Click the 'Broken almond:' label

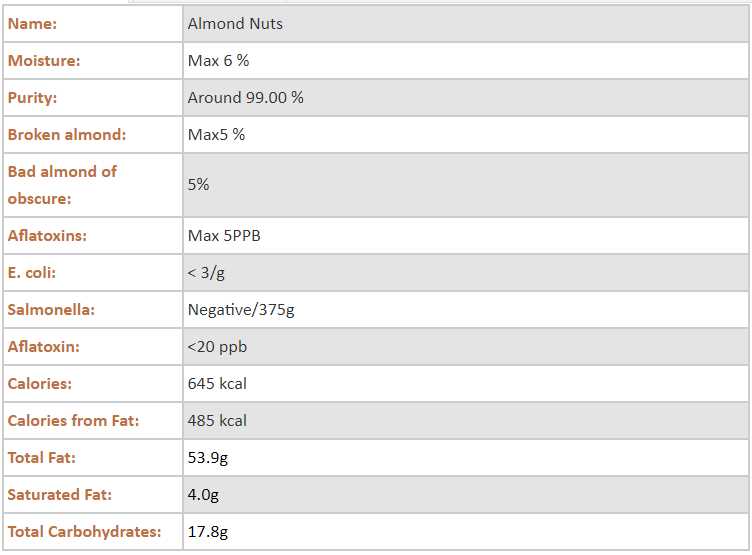pos(67,135)
